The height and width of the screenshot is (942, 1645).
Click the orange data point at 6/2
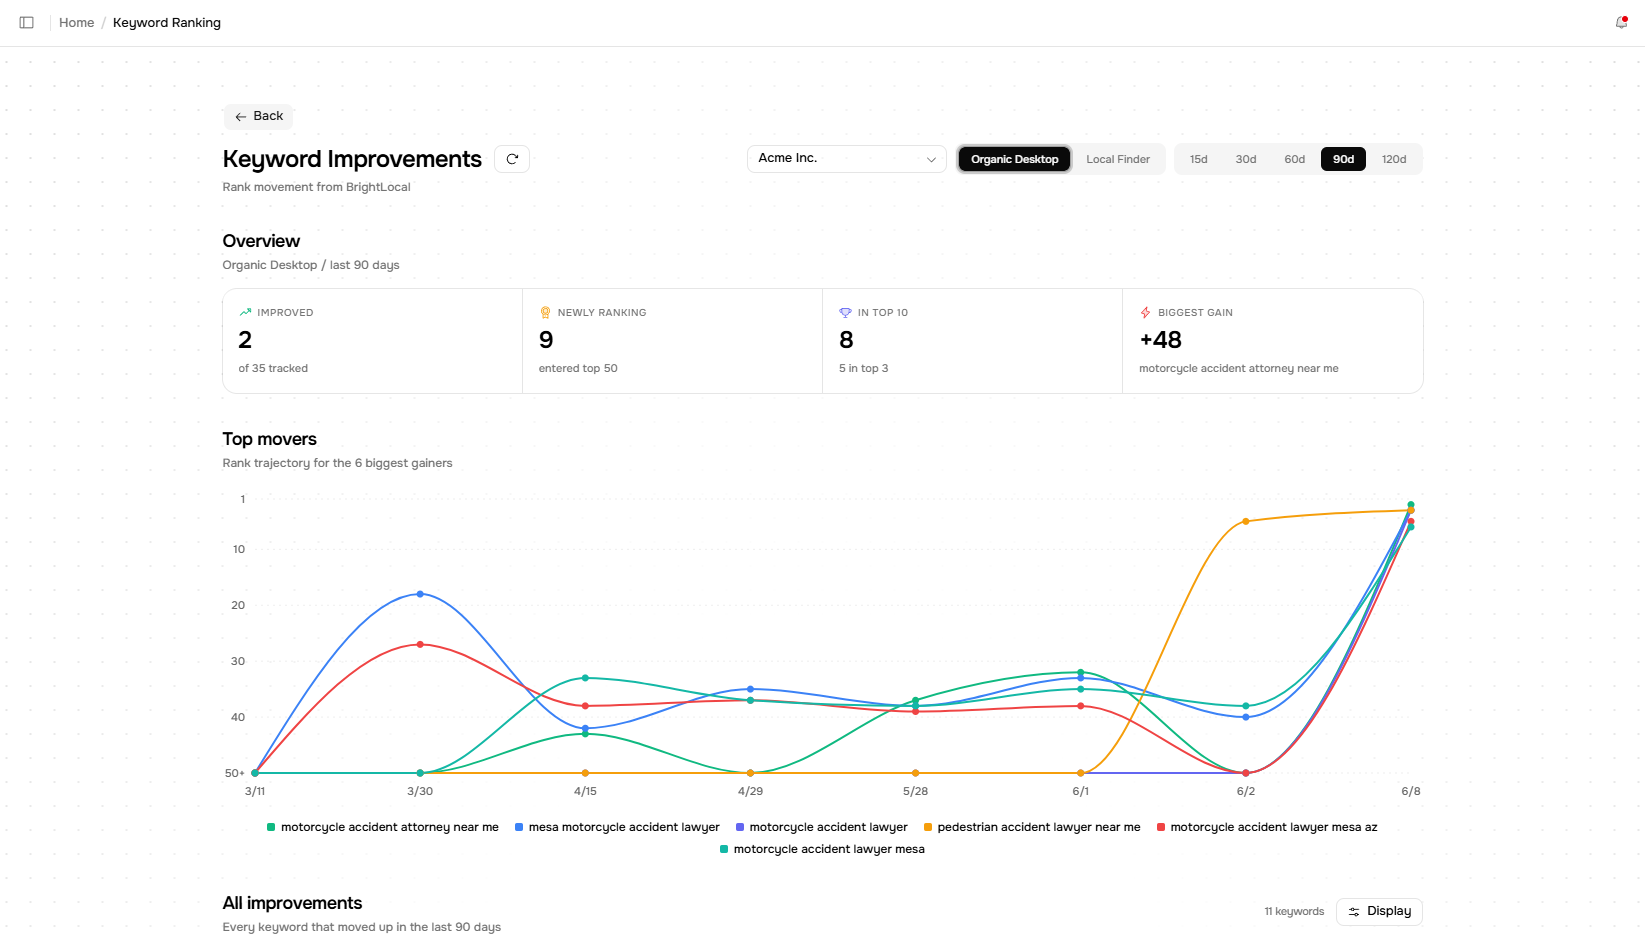(1245, 521)
